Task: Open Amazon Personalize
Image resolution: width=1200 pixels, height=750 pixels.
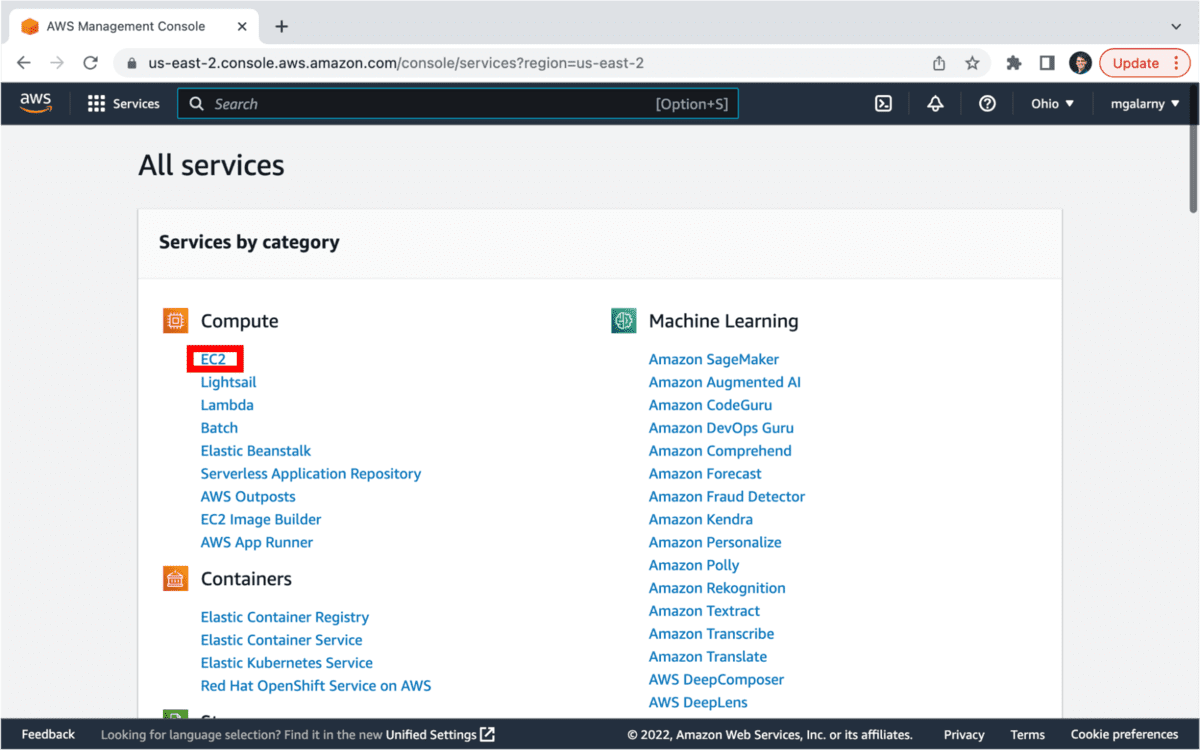Action: (715, 543)
